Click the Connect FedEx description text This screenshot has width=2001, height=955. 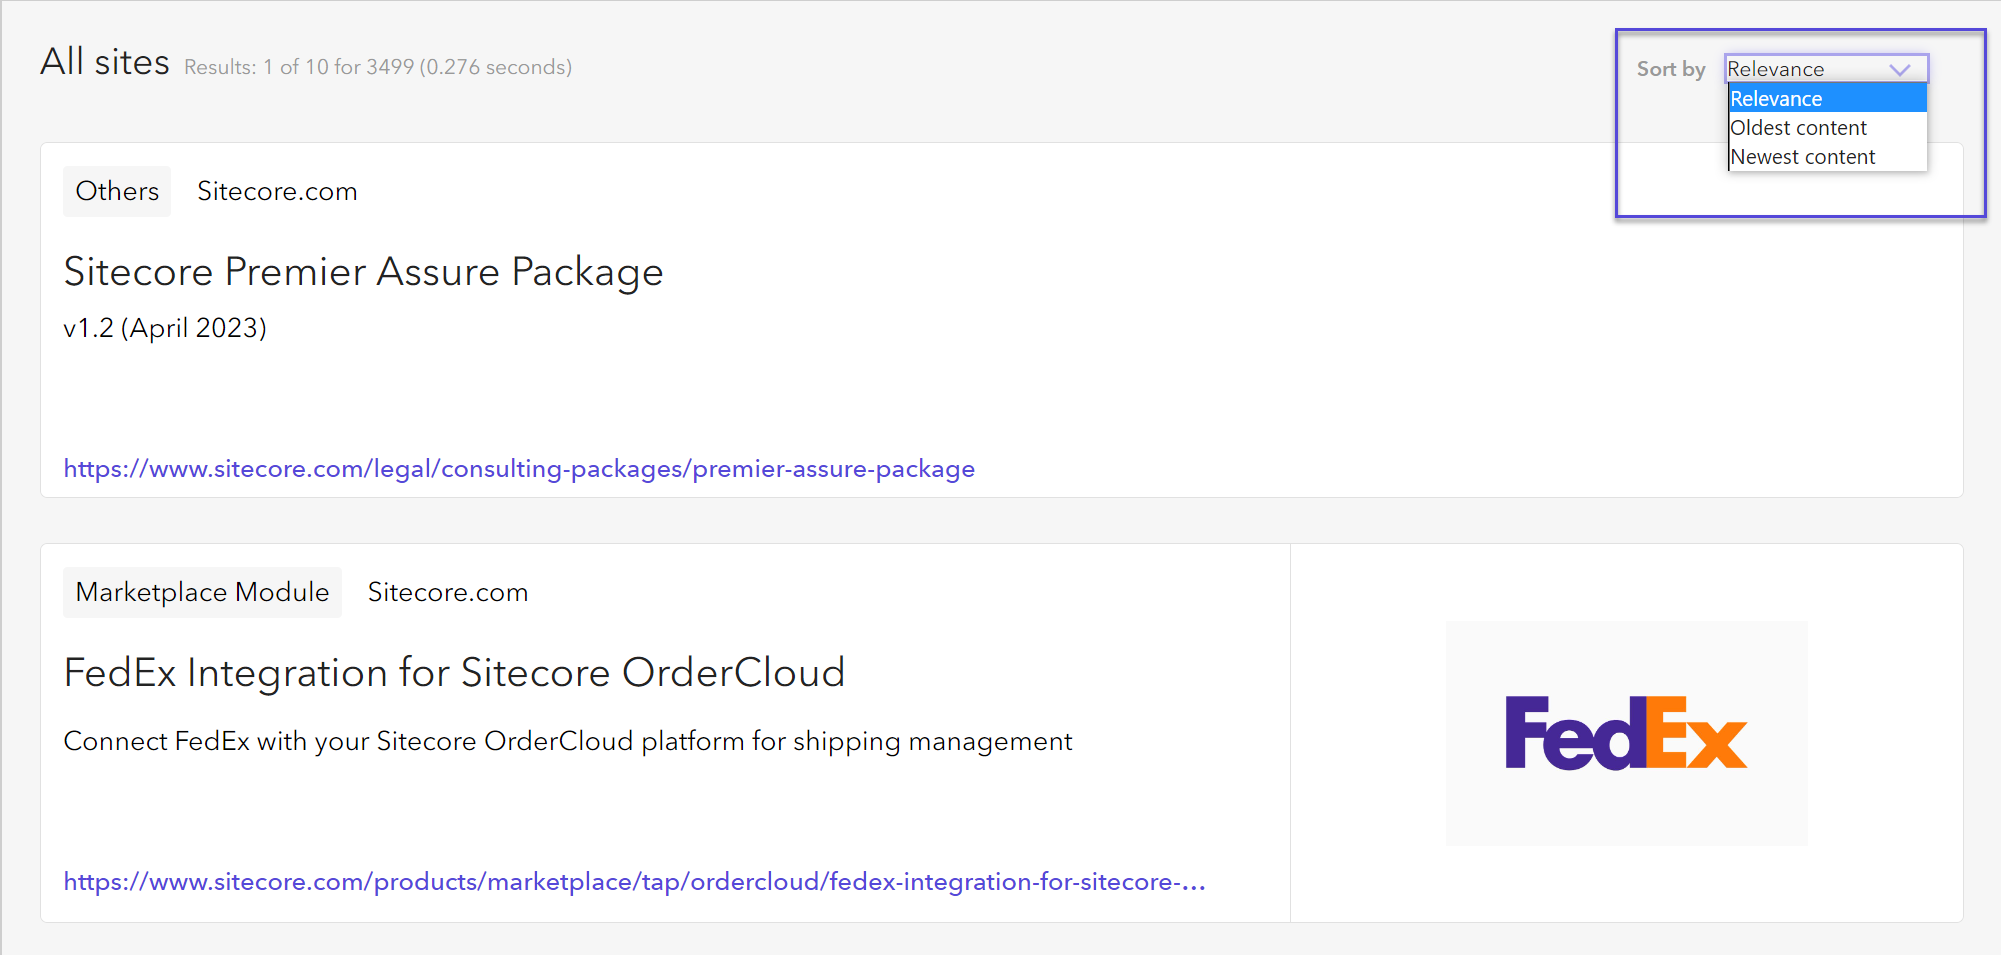tap(568, 741)
